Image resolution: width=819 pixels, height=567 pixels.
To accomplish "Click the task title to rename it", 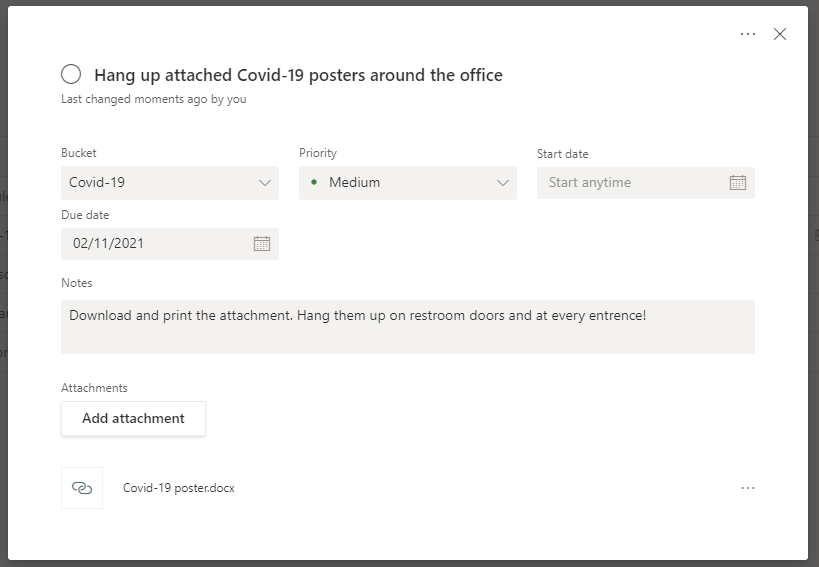I will pos(298,75).
